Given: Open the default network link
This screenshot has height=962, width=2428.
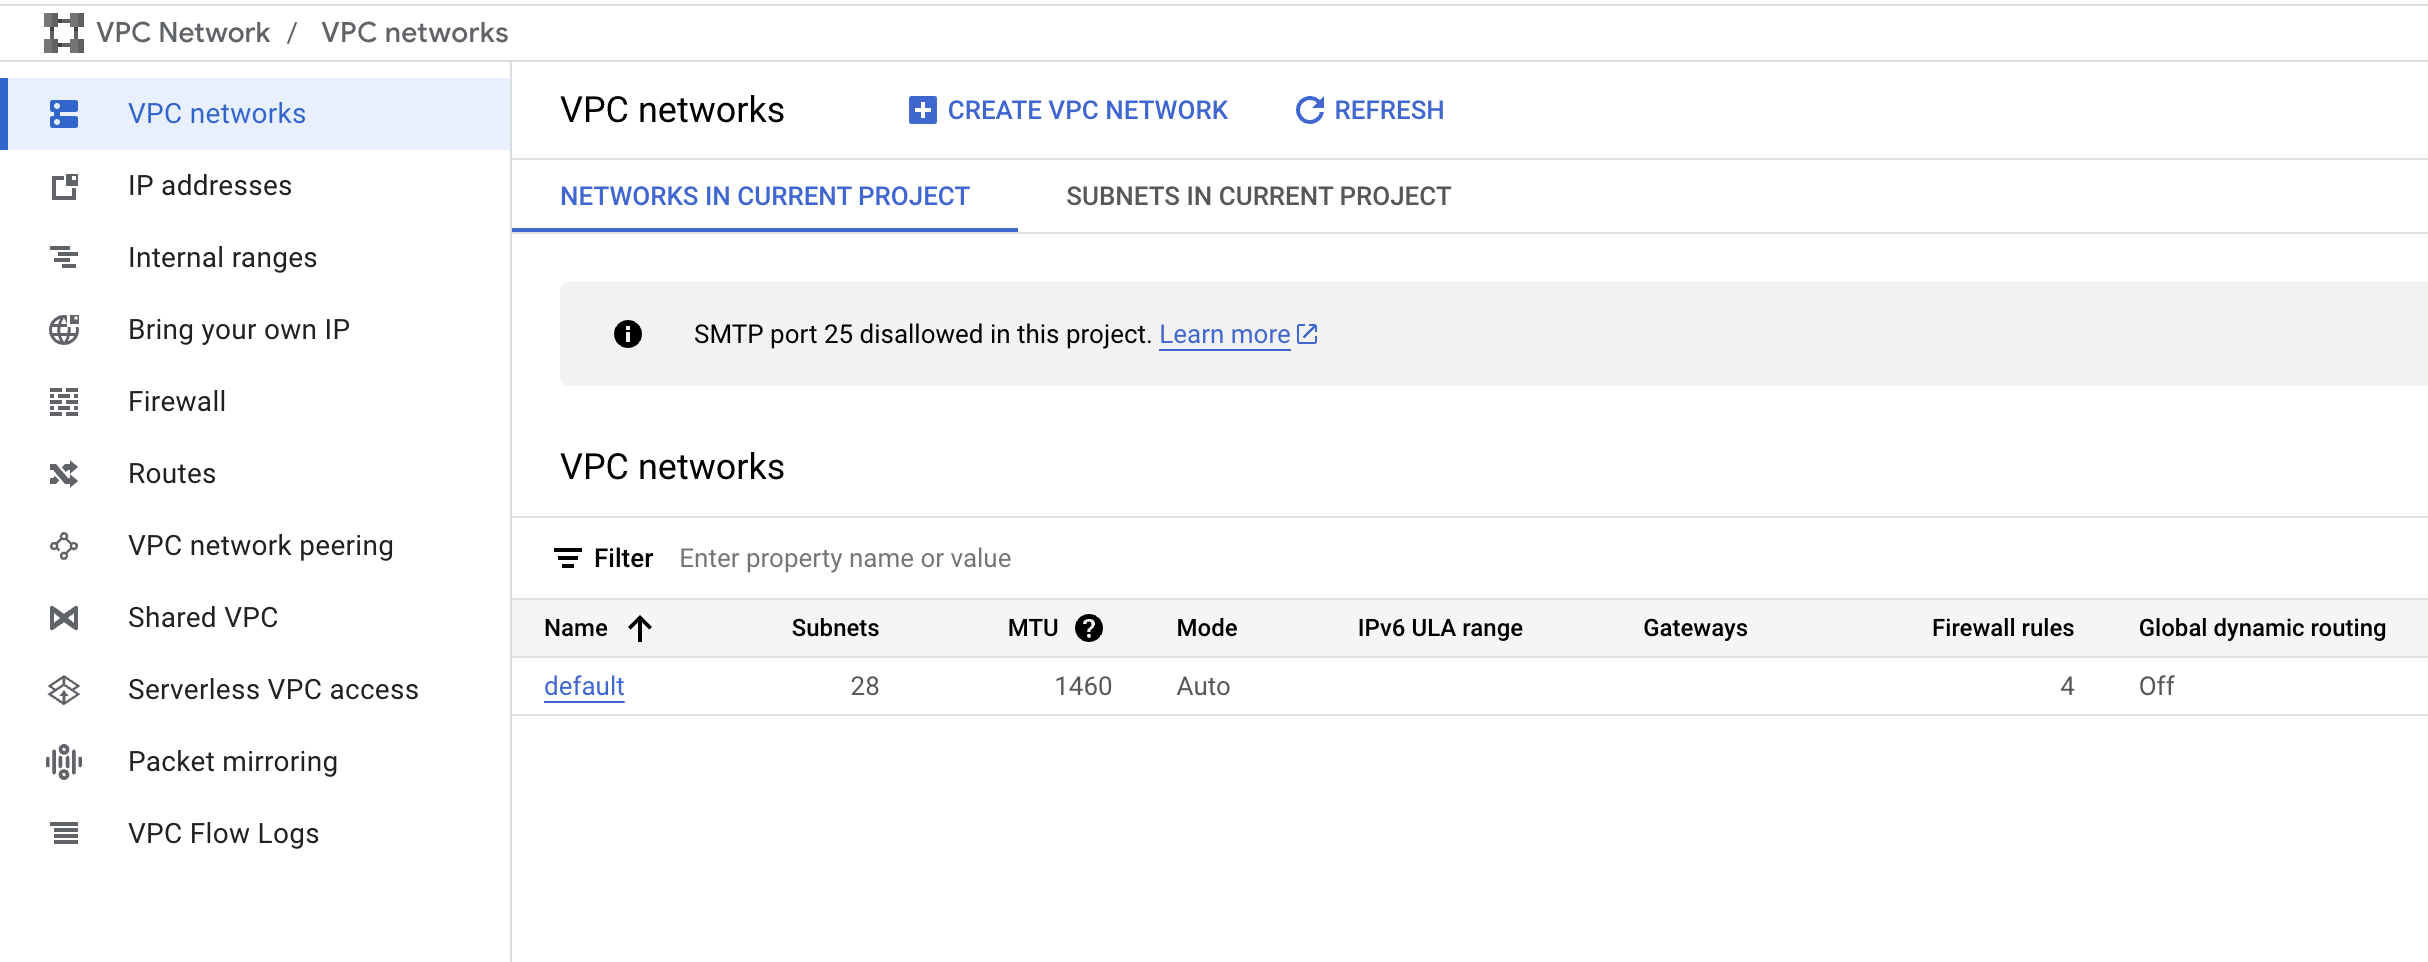Looking at the screenshot, I should point(584,686).
